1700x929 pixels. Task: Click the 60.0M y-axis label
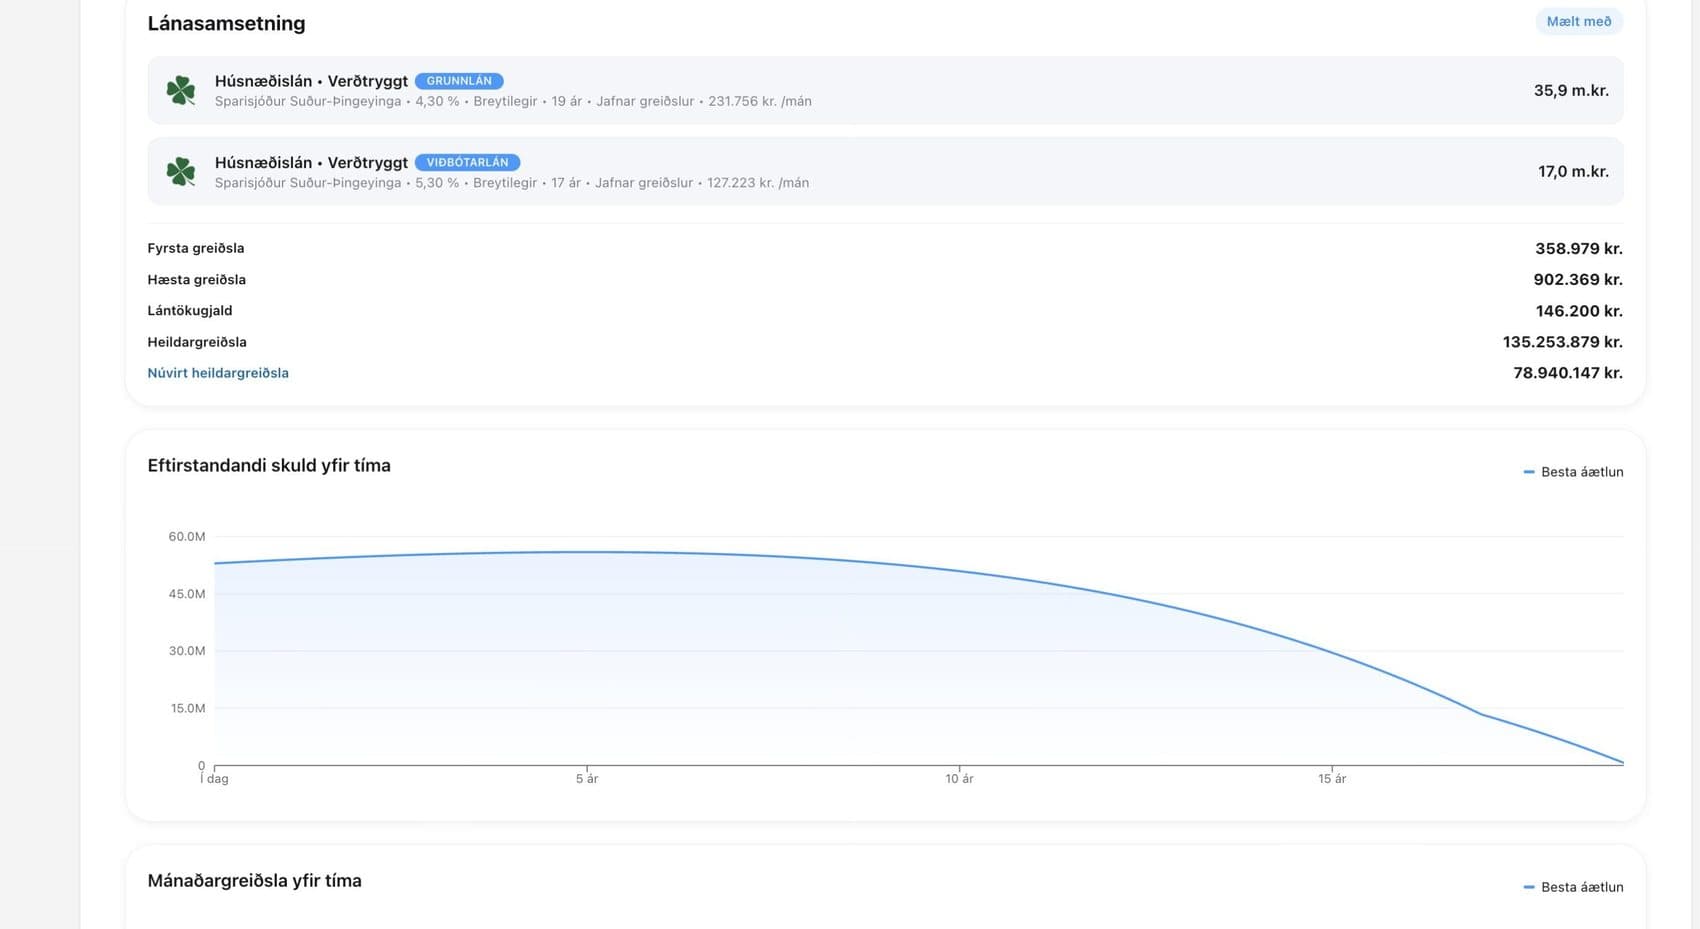tap(187, 537)
